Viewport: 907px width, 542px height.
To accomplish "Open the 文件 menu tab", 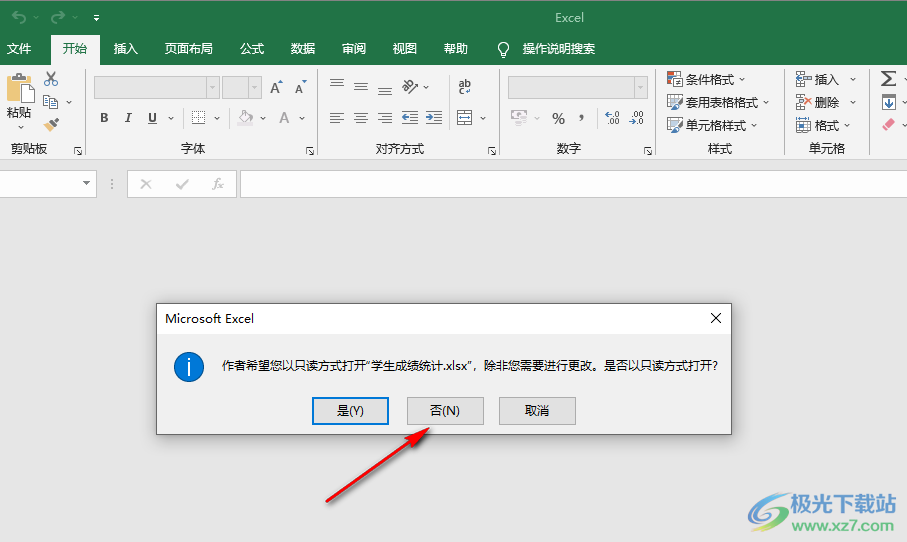I will coord(19,49).
